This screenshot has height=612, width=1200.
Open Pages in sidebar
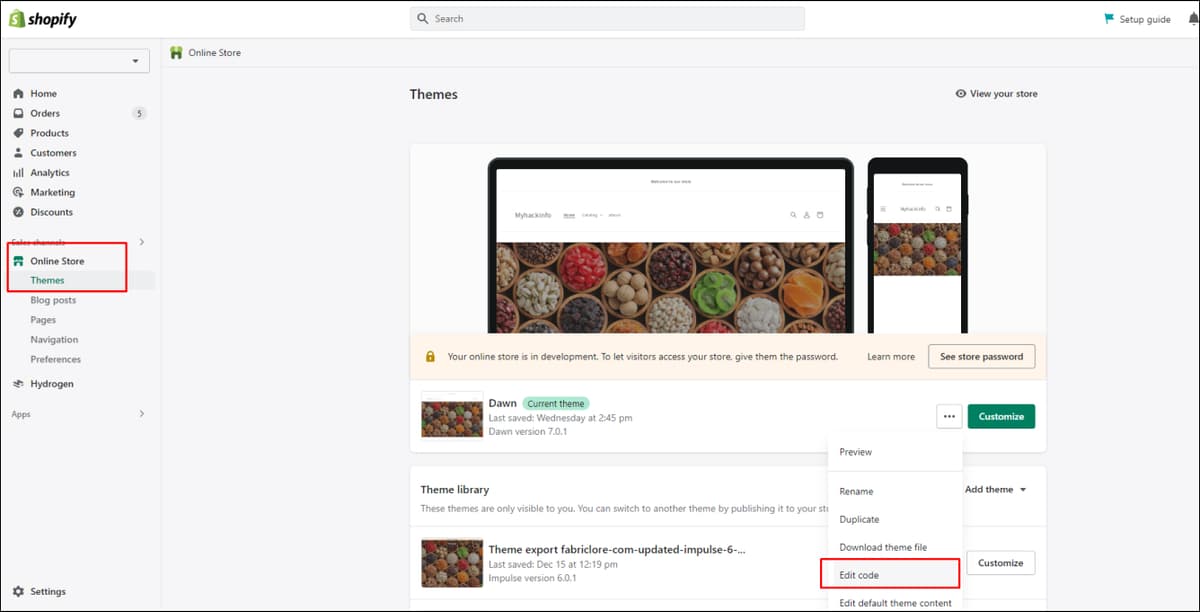pos(43,320)
